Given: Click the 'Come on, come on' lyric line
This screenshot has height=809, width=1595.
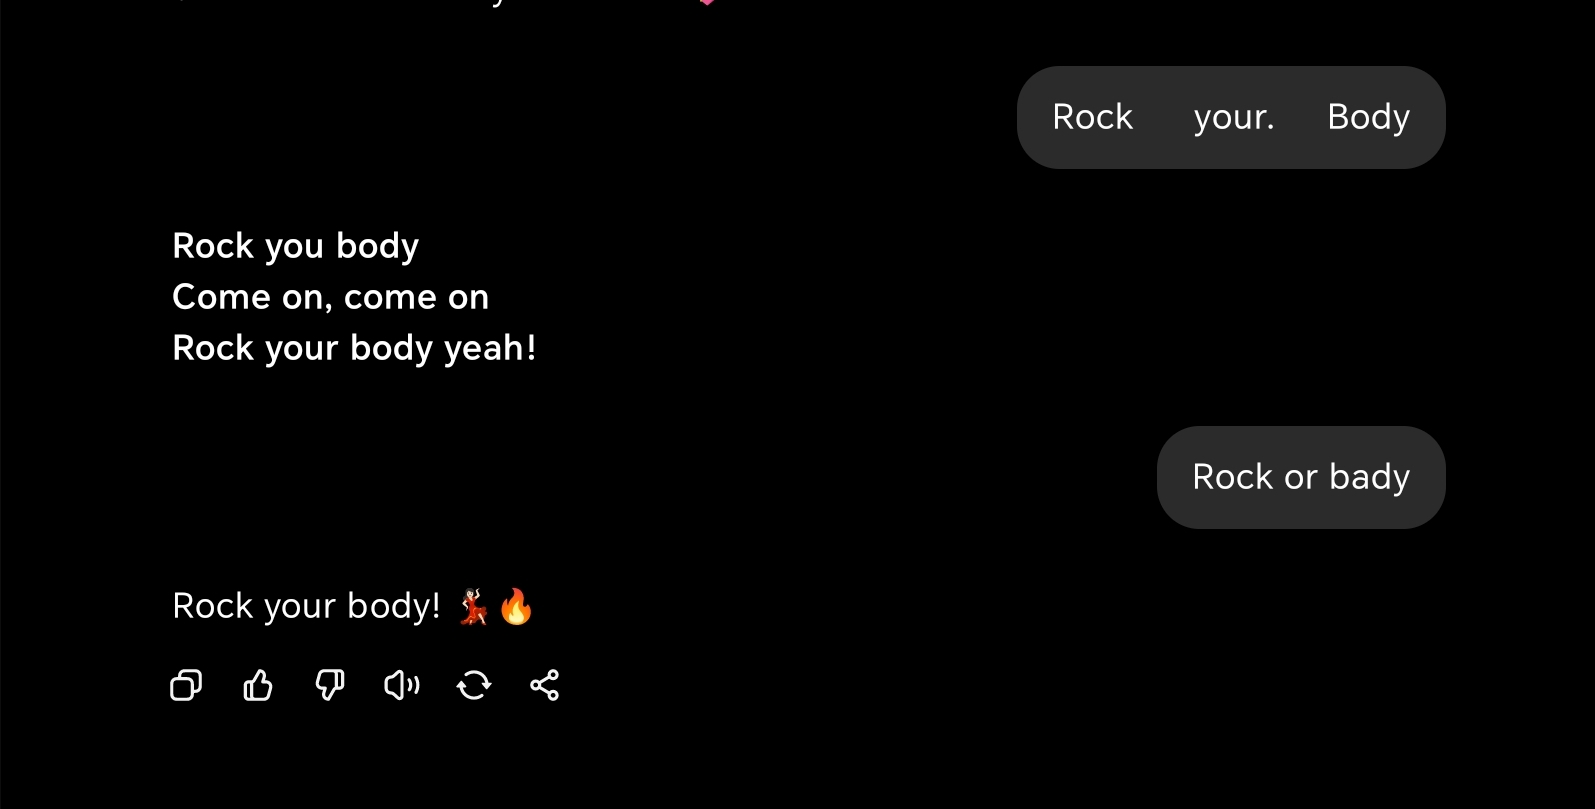Looking at the screenshot, I should click(x=330, y=297).
